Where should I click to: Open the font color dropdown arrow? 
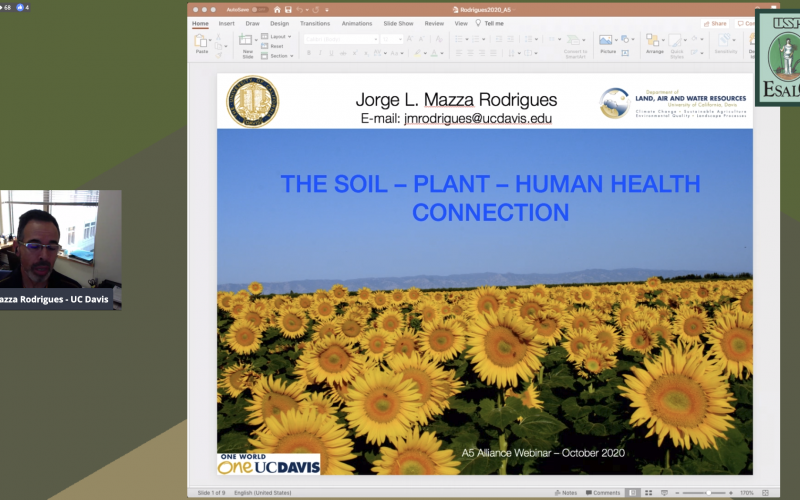pos(442,53)
